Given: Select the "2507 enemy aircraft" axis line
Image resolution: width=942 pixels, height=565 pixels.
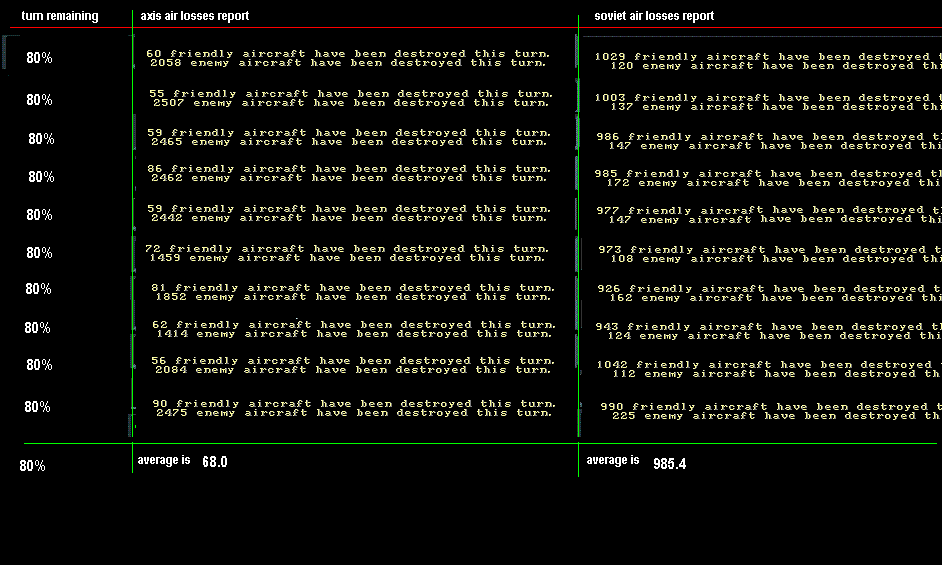Looking at the screenshot, I should pos(351,103).
